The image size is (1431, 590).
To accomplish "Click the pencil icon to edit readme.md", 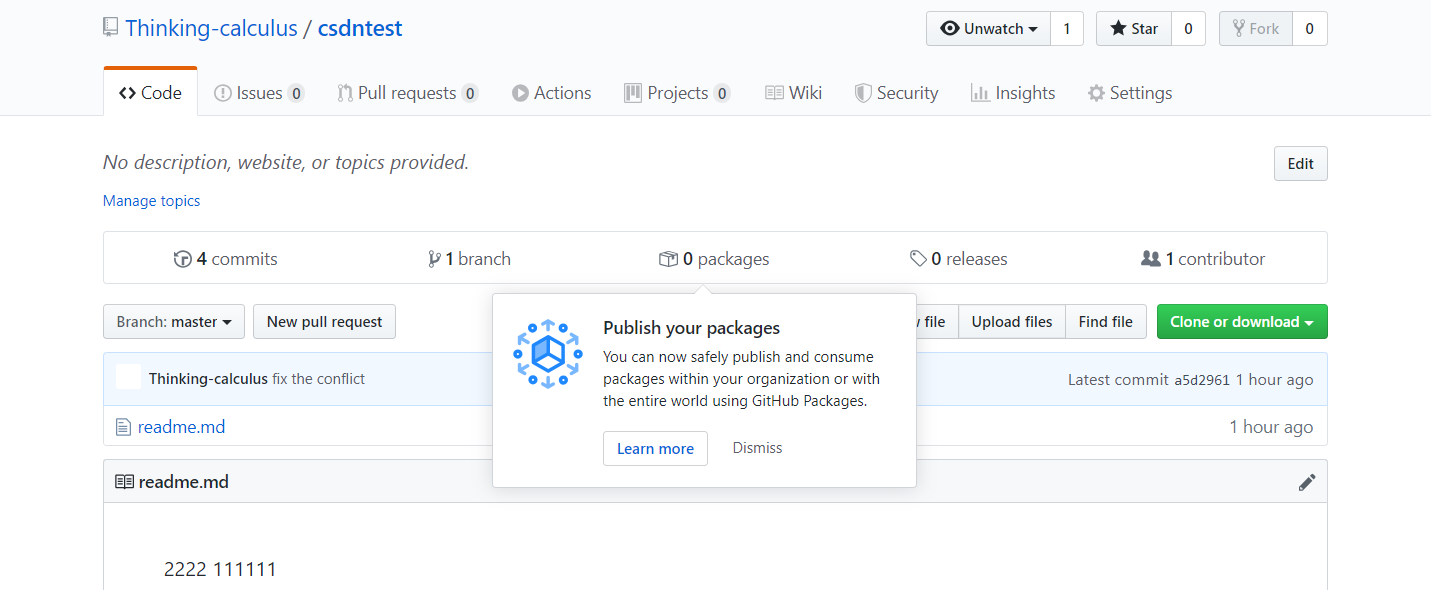I will [1307, 482].
